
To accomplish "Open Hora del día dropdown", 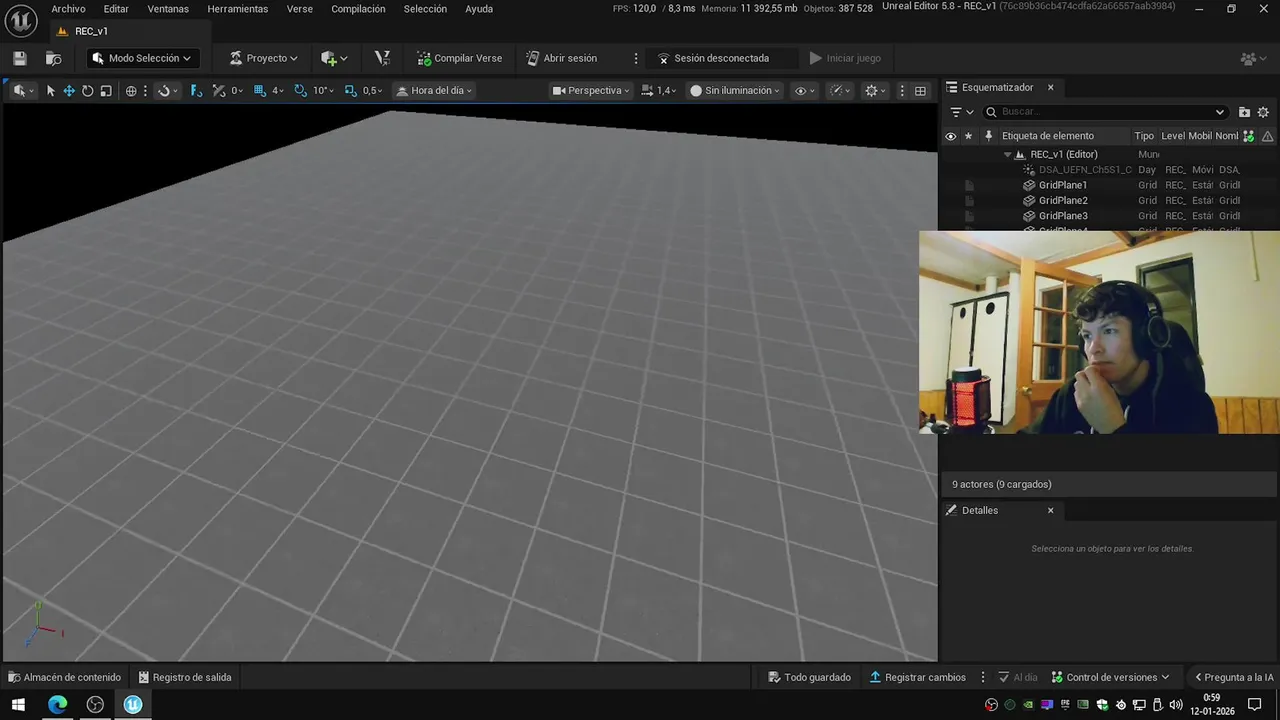I will click(434, 90).
